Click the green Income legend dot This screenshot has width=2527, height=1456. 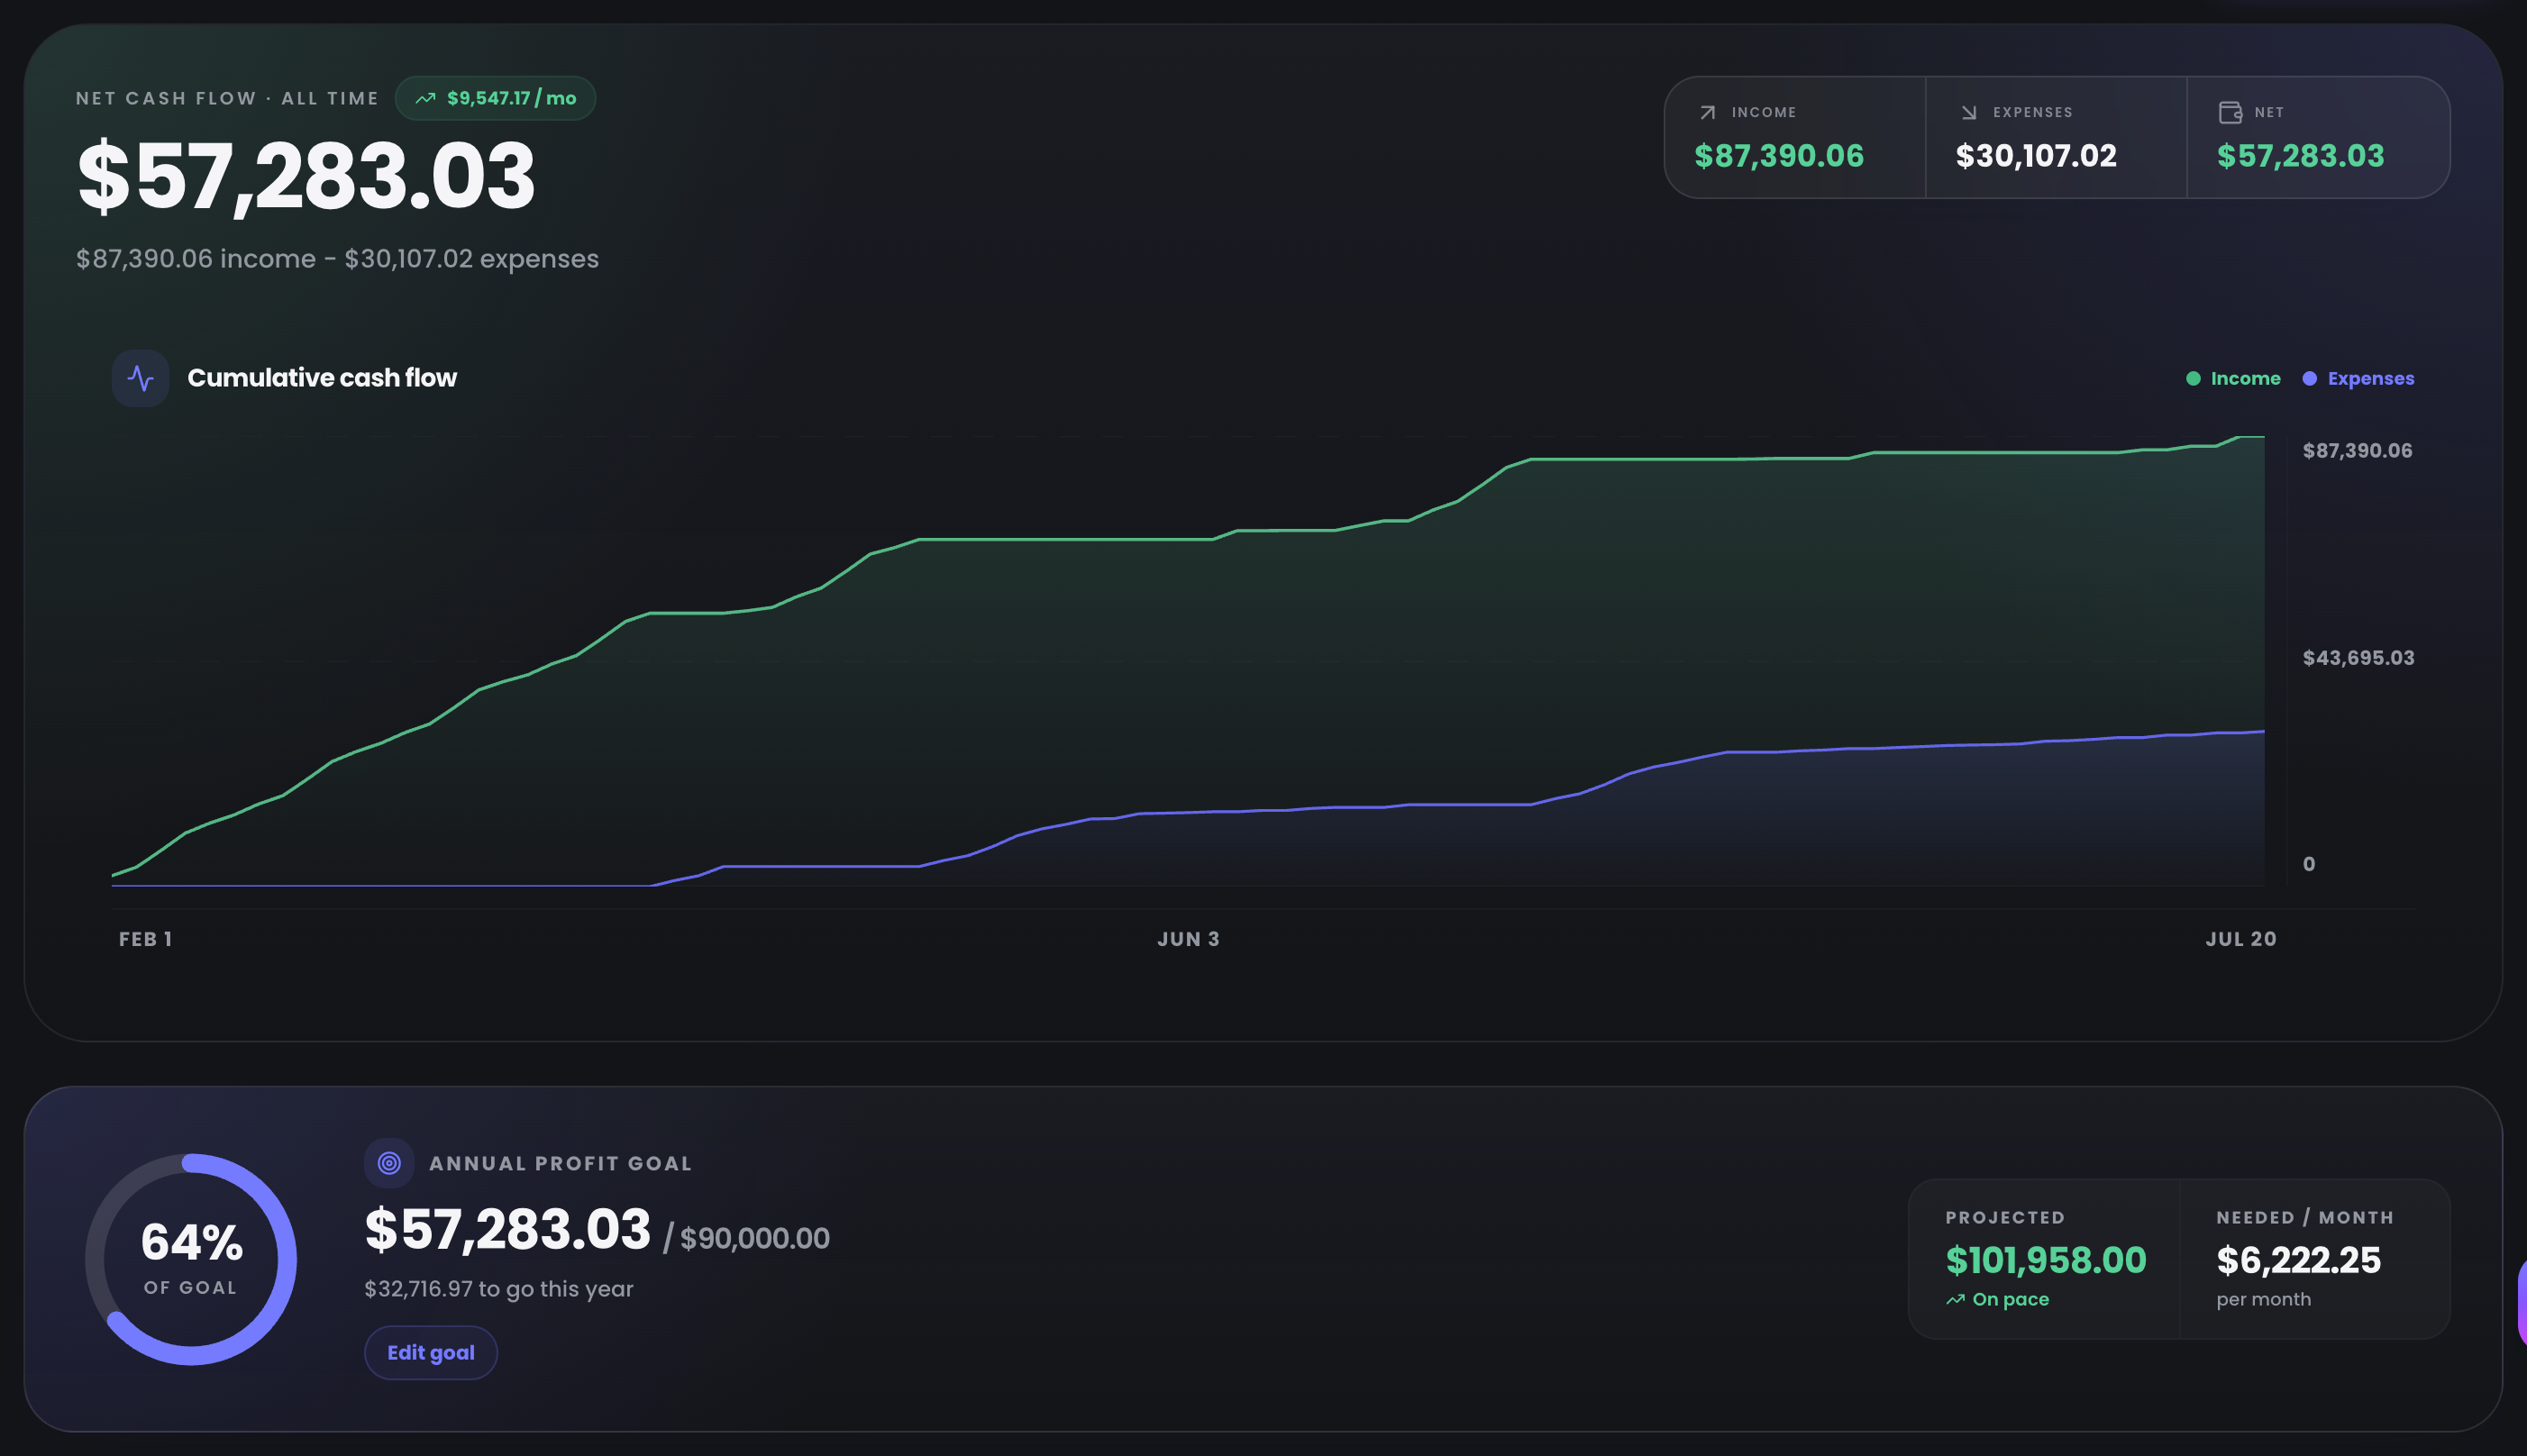tap(2193, 378)
